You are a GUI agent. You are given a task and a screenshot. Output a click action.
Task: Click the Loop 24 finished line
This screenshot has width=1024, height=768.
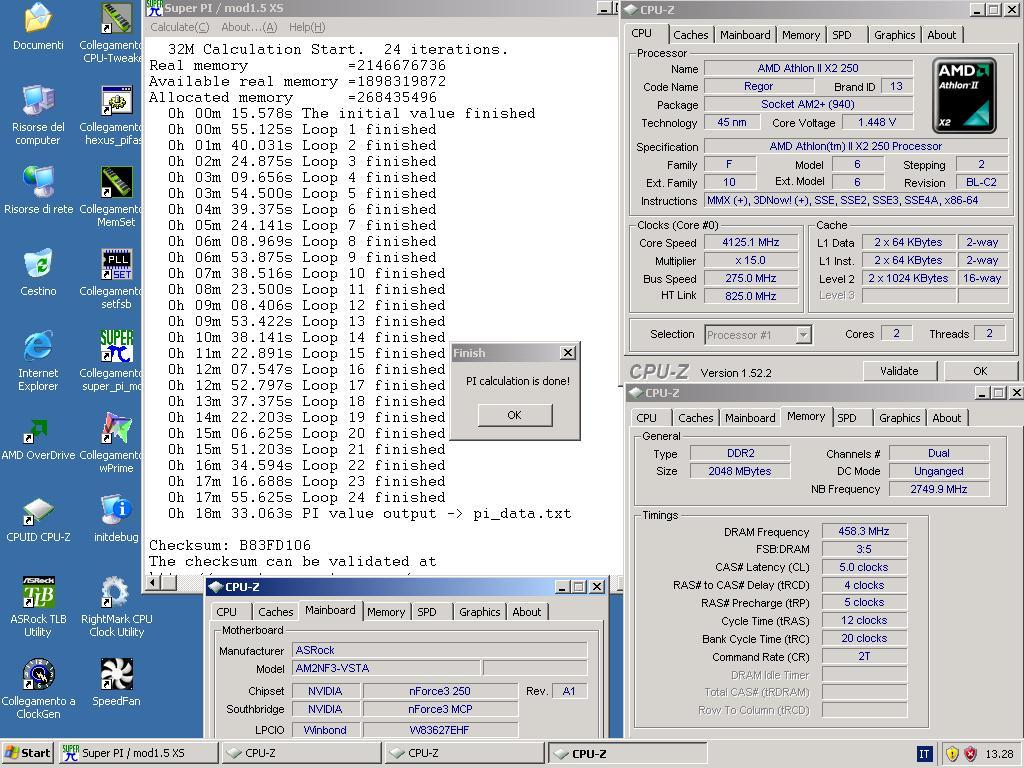point(306,498)
